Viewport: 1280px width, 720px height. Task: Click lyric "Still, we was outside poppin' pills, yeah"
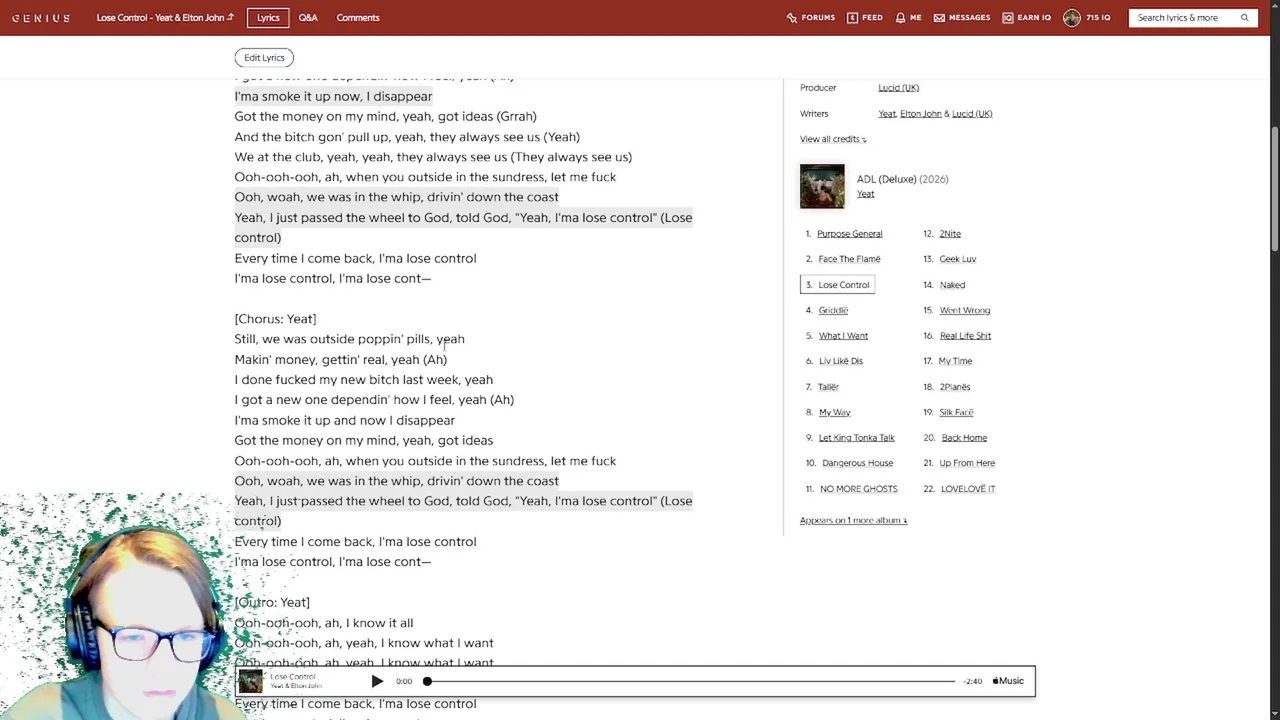[x=349, y=339]
